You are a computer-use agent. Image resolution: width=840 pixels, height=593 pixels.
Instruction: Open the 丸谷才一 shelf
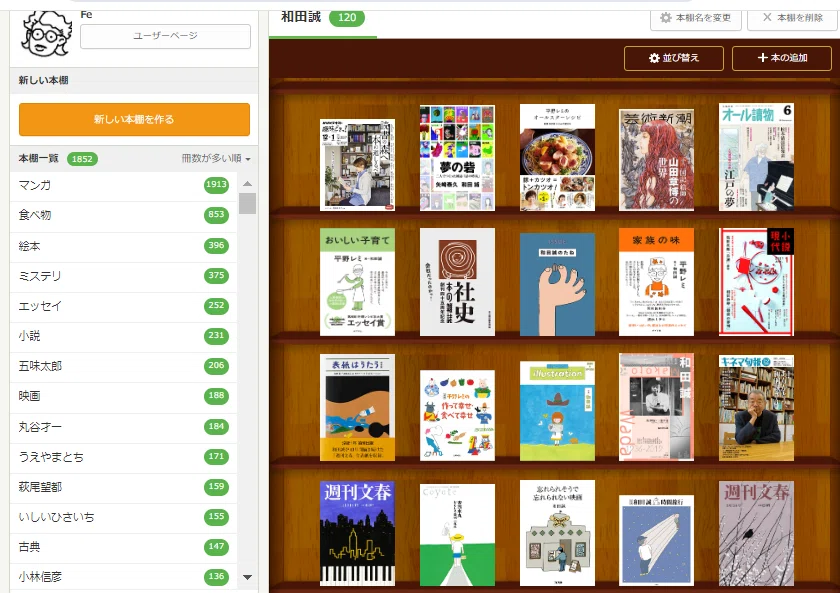coord(123,427)
